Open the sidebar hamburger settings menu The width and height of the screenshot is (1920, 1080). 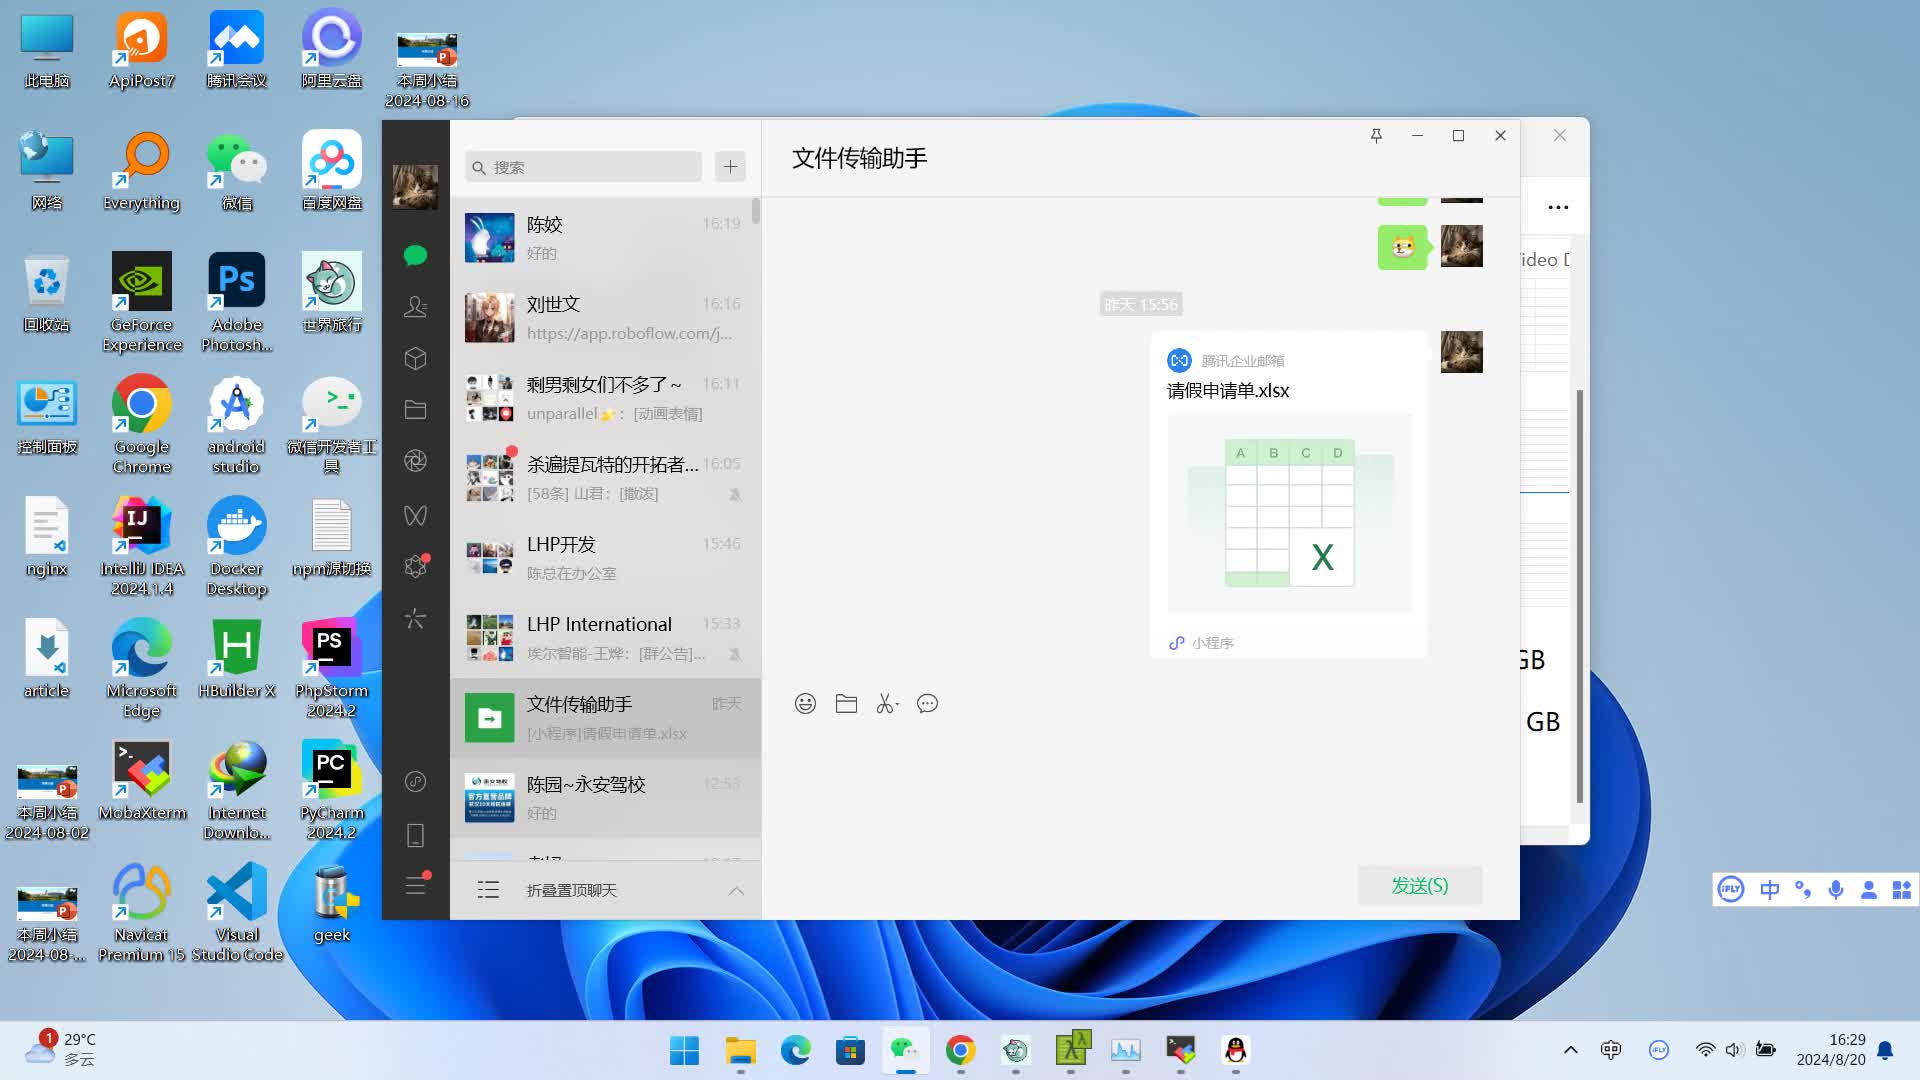click(415, 886)
